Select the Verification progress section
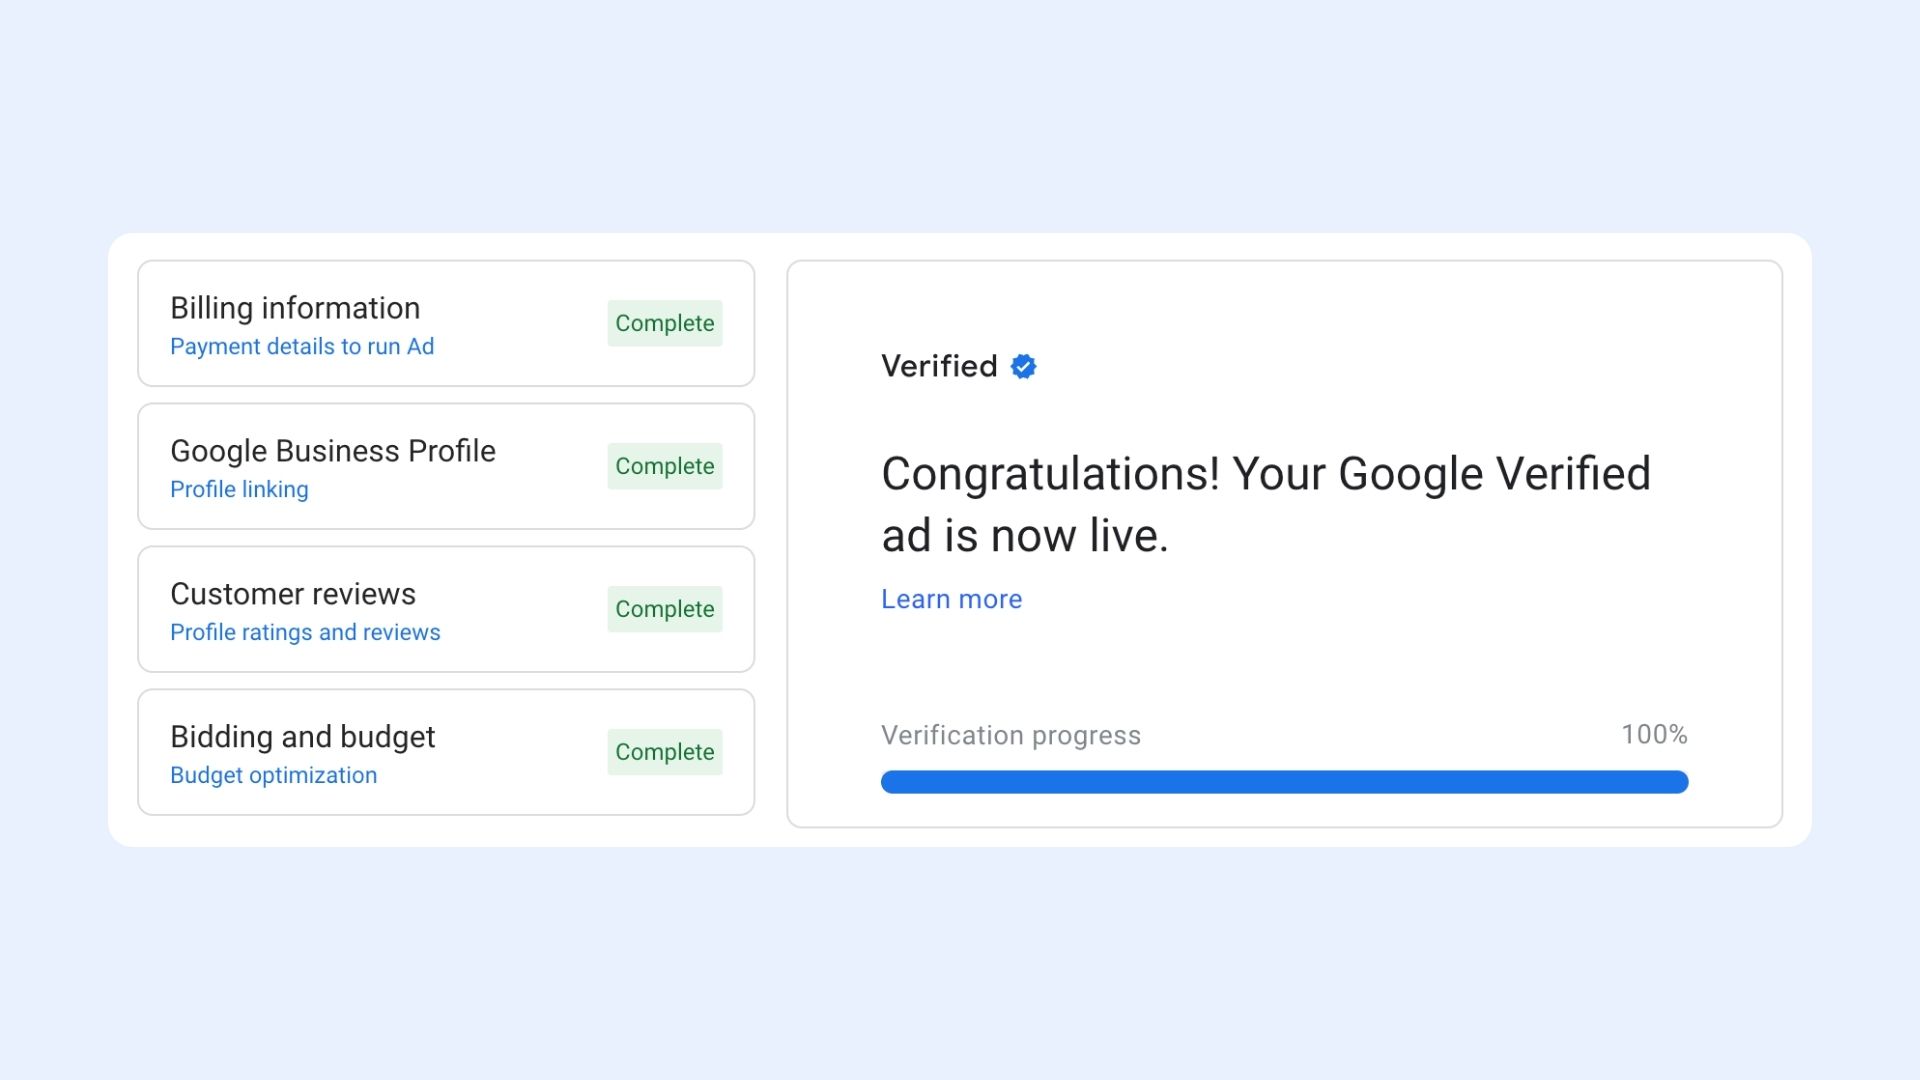 pyautogui.click(x=1010, y=735)
